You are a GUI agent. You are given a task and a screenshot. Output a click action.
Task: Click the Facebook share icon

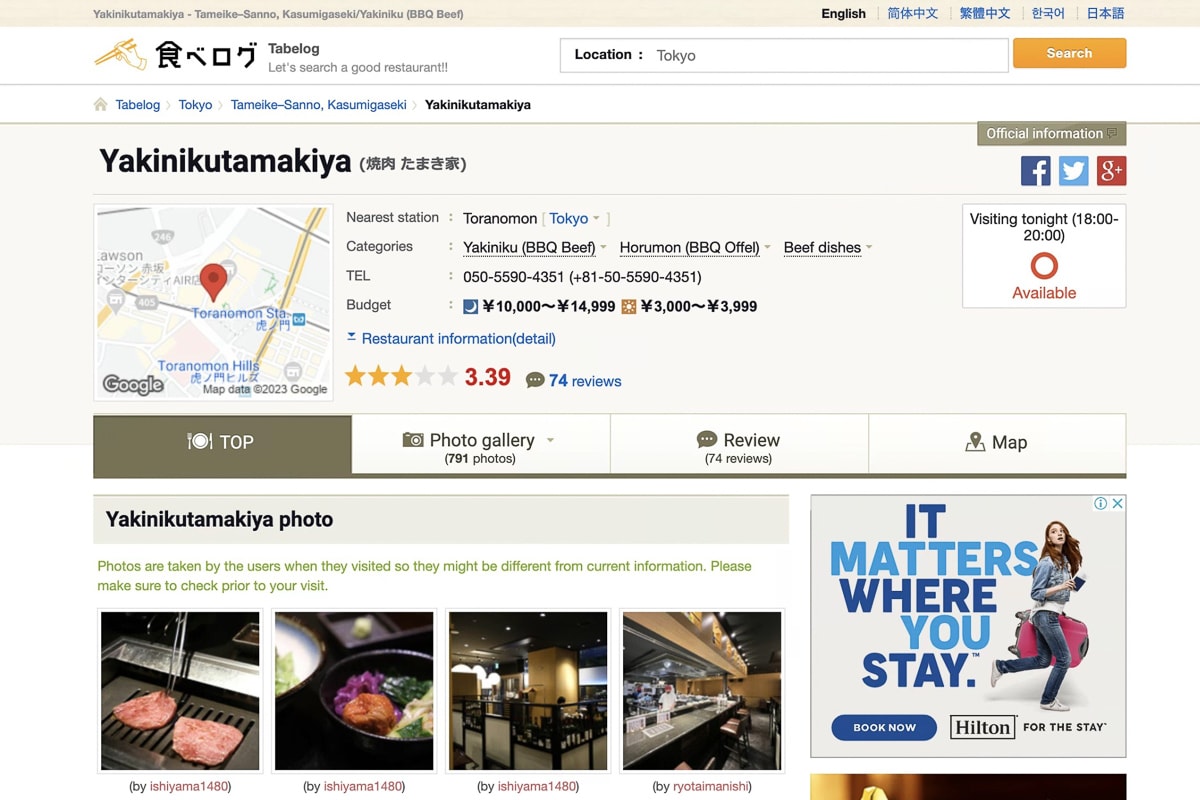(x=1035, y=171)
